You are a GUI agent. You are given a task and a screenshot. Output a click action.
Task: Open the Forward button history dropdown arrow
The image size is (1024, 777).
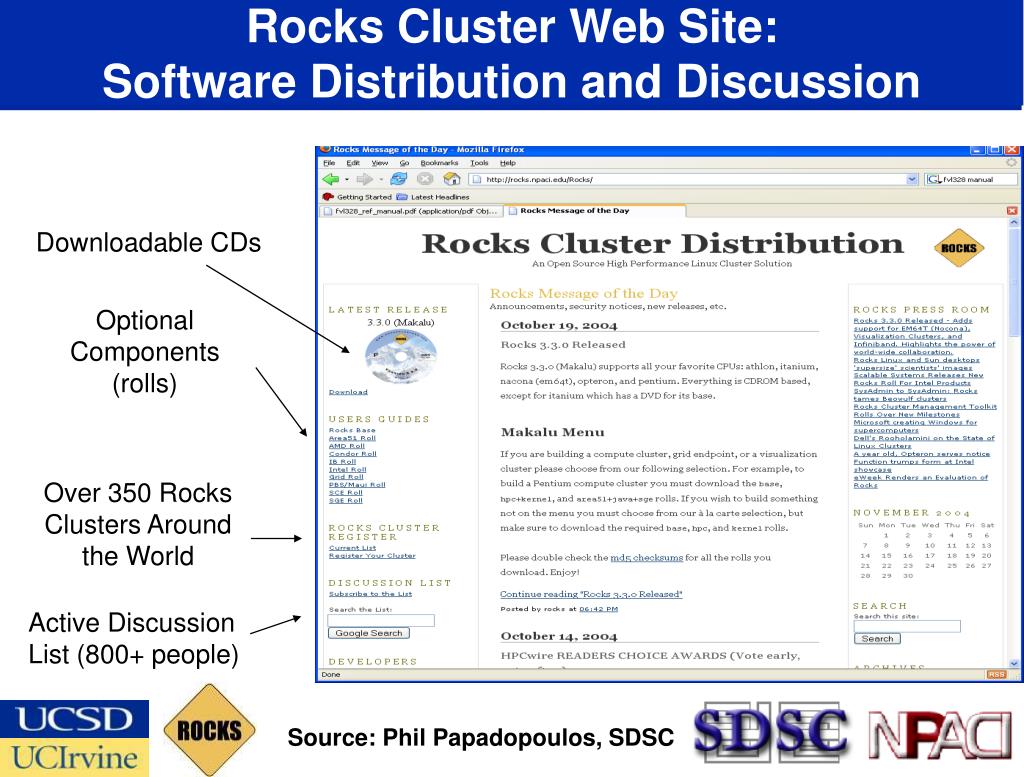(381, 180)
